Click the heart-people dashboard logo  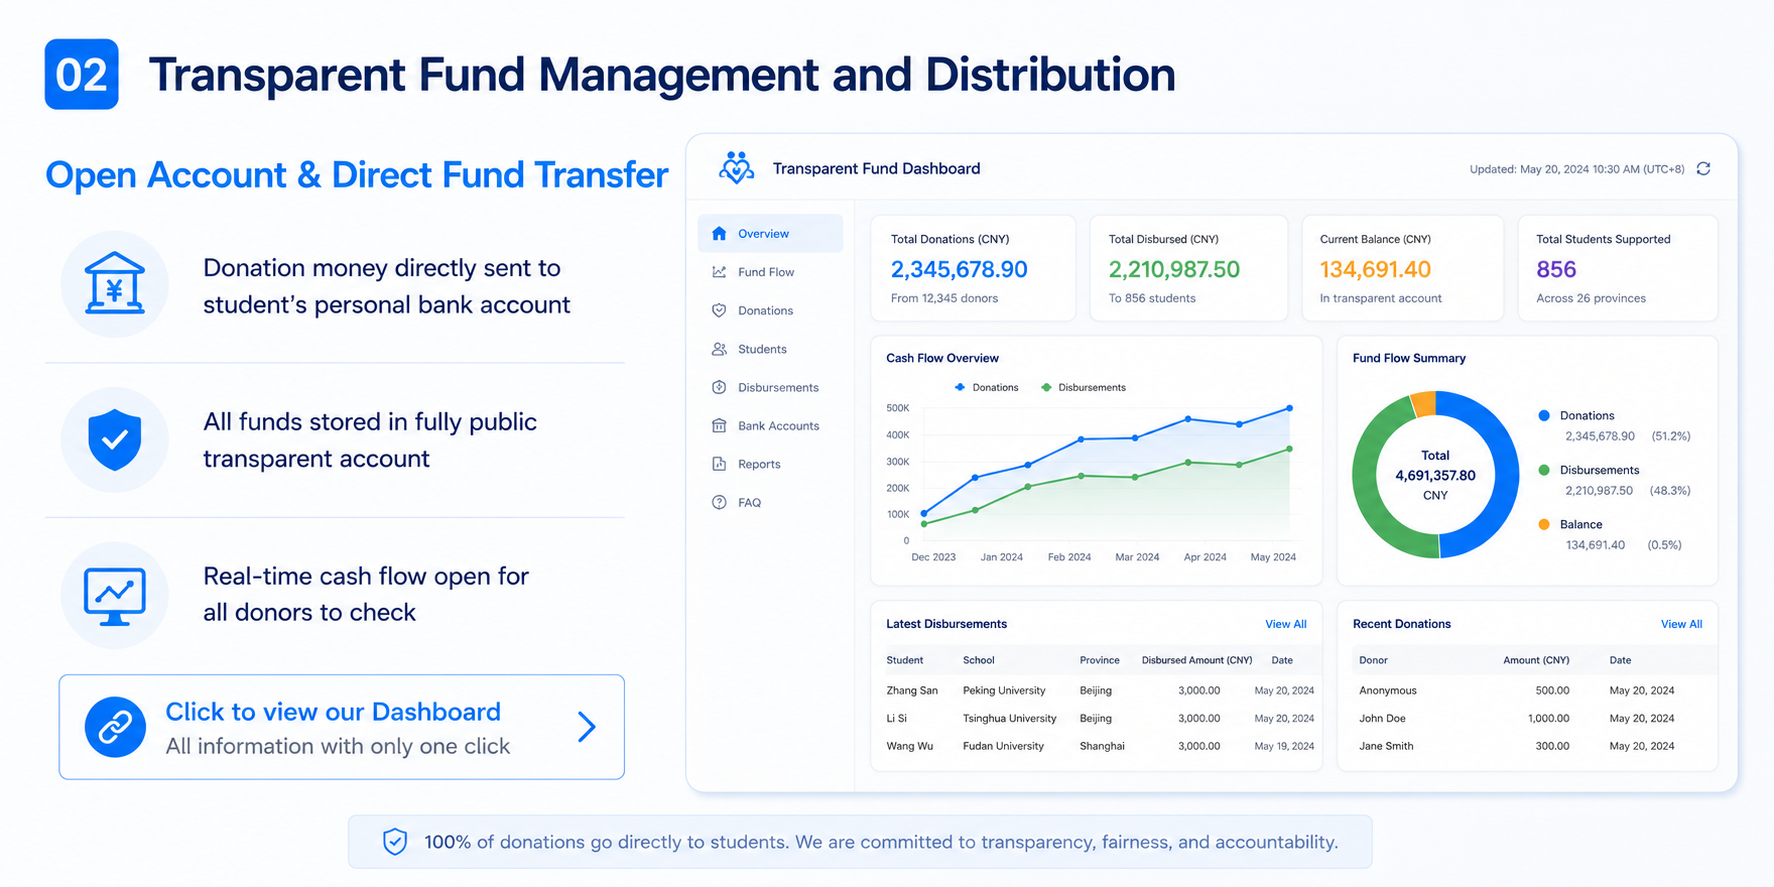[x=737, y=168]
